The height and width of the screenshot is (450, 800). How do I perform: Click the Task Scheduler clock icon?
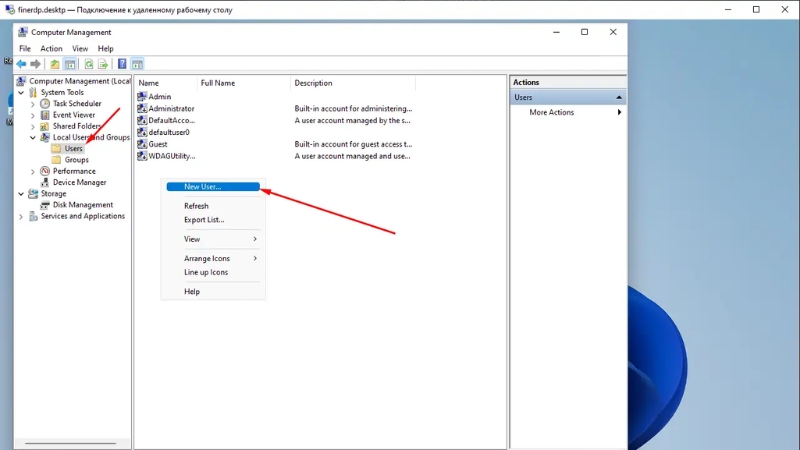[x=45, y=104]
